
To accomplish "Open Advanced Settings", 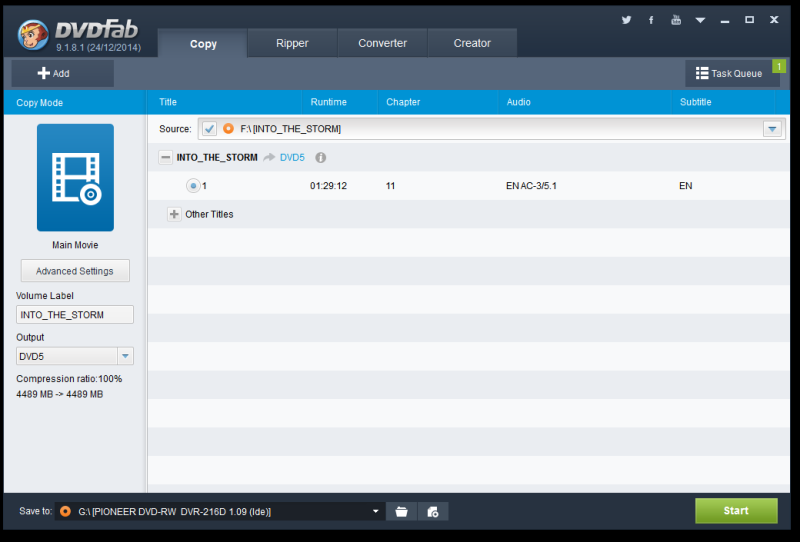I will [75, 271].
